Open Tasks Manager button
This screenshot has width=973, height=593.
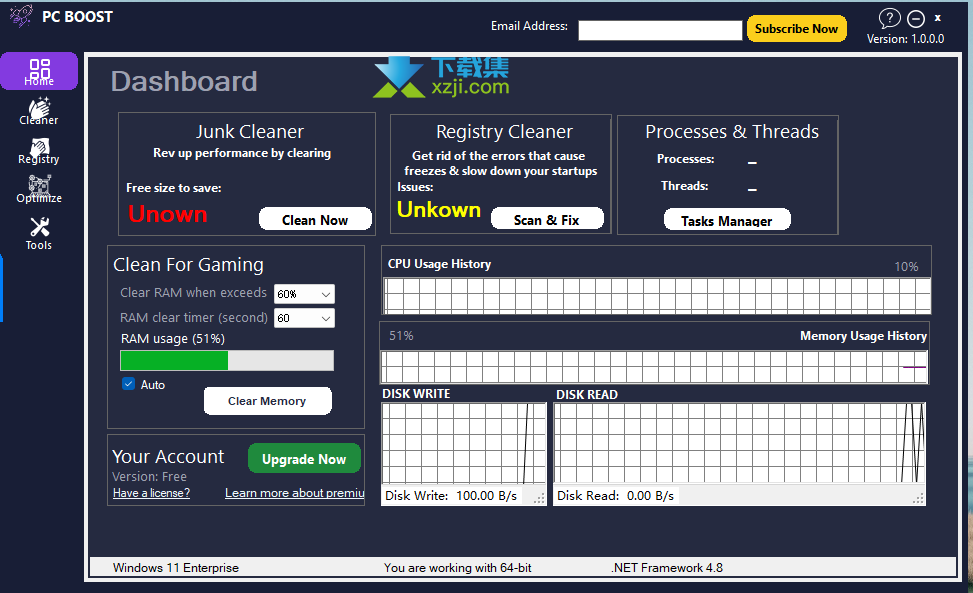[727, 220]
